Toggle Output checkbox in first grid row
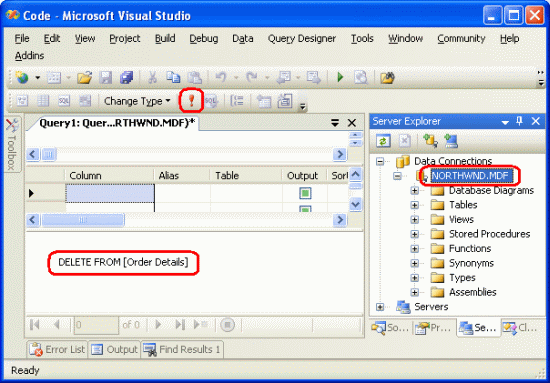550x383 pixels. click(x=305, y=193)
